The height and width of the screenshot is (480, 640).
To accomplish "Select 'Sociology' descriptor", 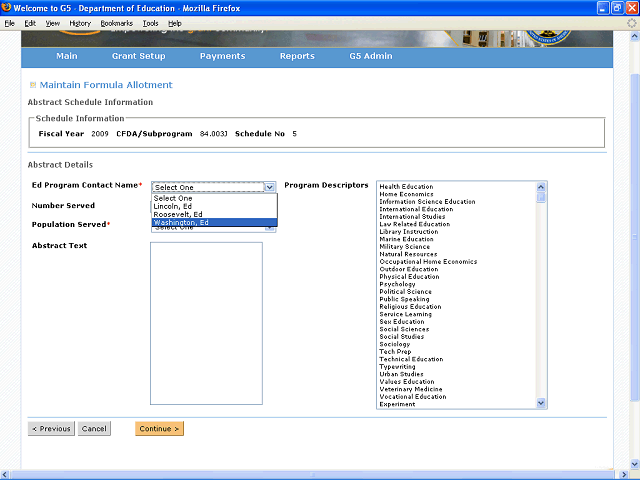I will (395, 344).
